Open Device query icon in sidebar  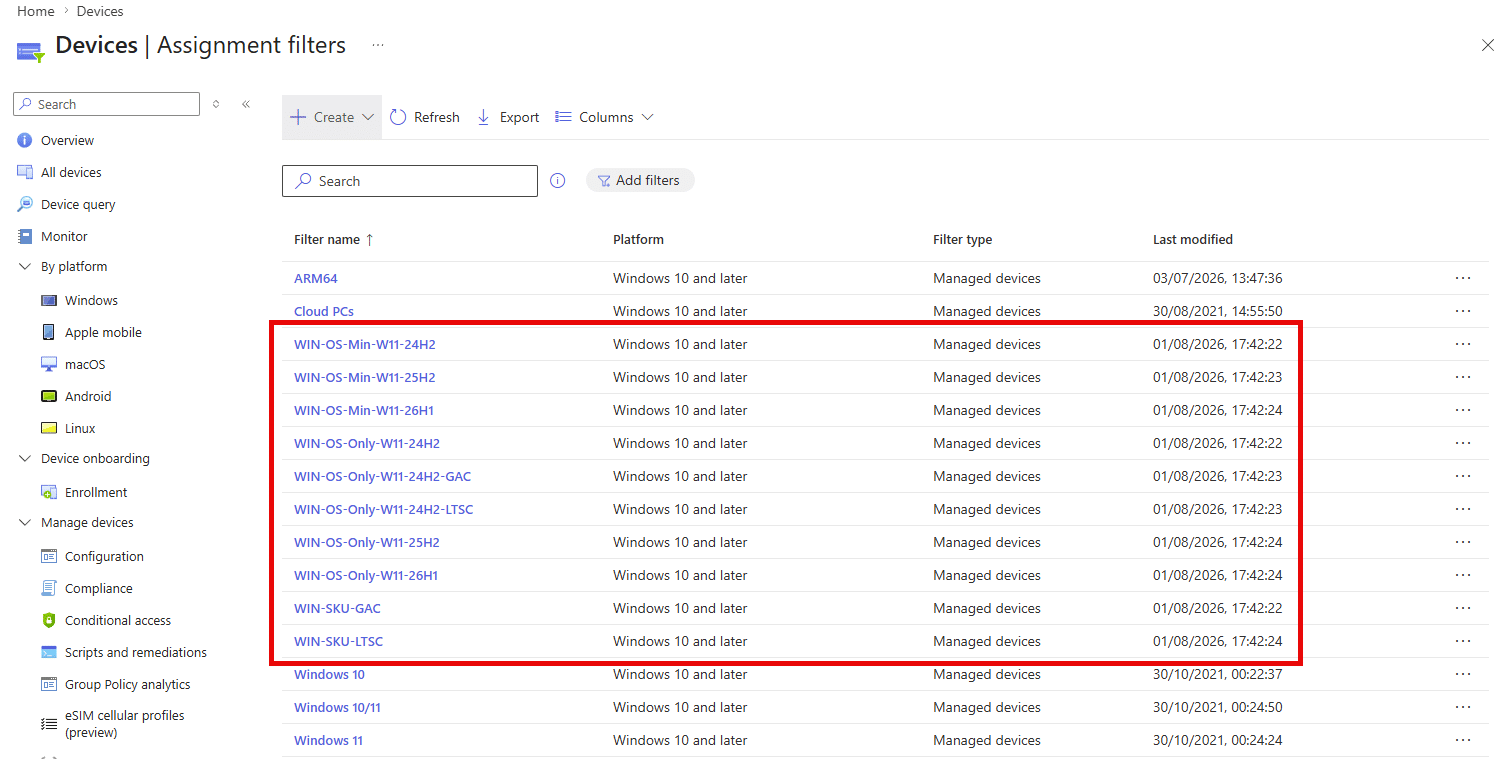tap(25, 204)
